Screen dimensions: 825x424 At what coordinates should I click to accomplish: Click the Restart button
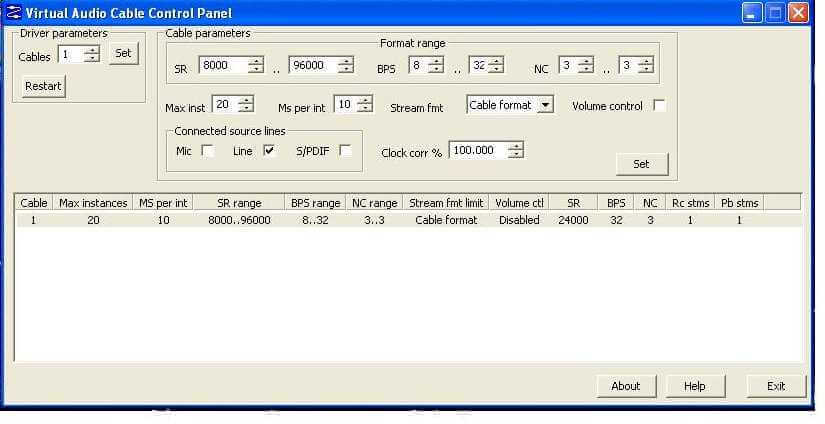(44, 86)
